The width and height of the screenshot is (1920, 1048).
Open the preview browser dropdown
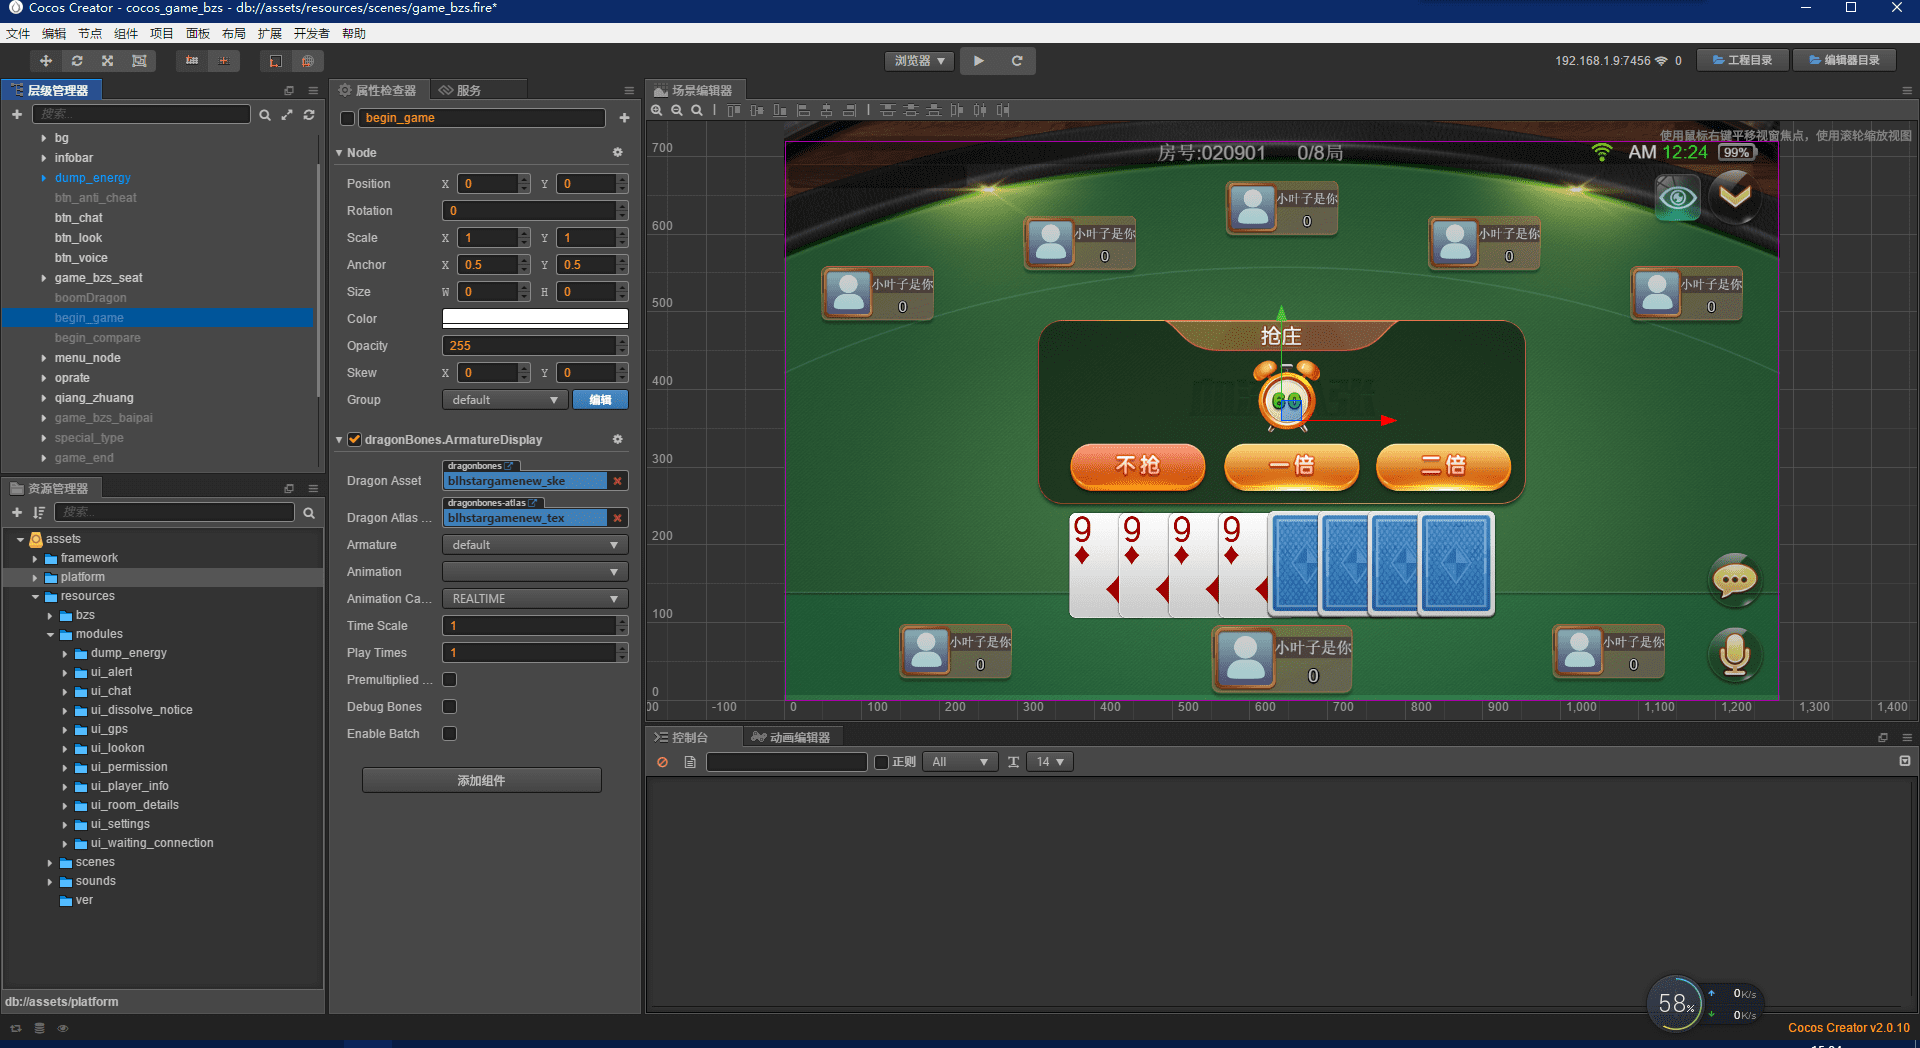[x=920, y=61]
